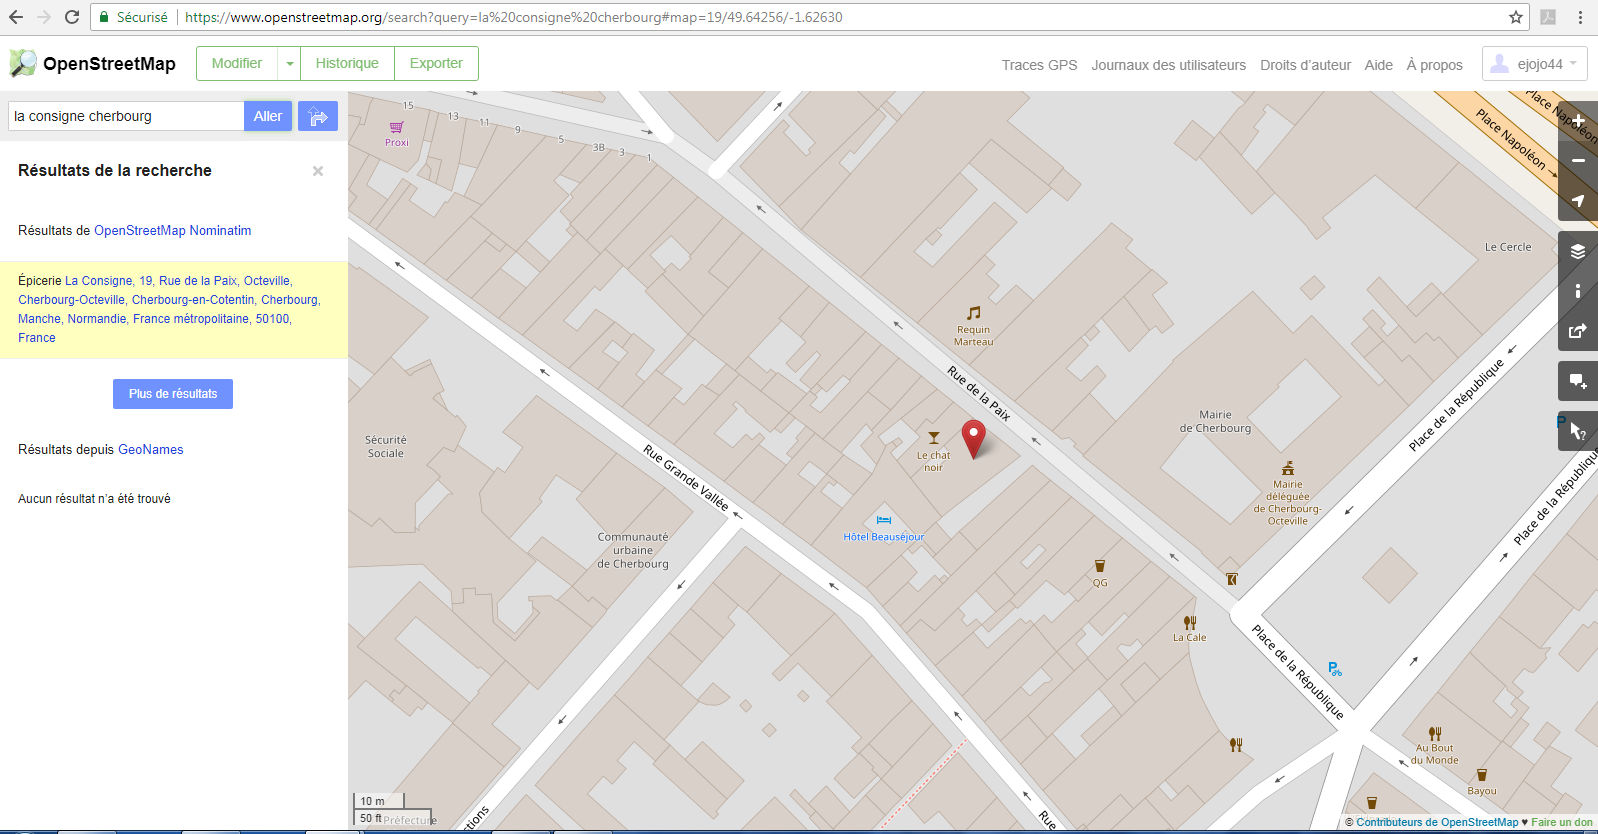1598x834 pixels.
Task: Click Plus de résultats button
Action: 173,394
